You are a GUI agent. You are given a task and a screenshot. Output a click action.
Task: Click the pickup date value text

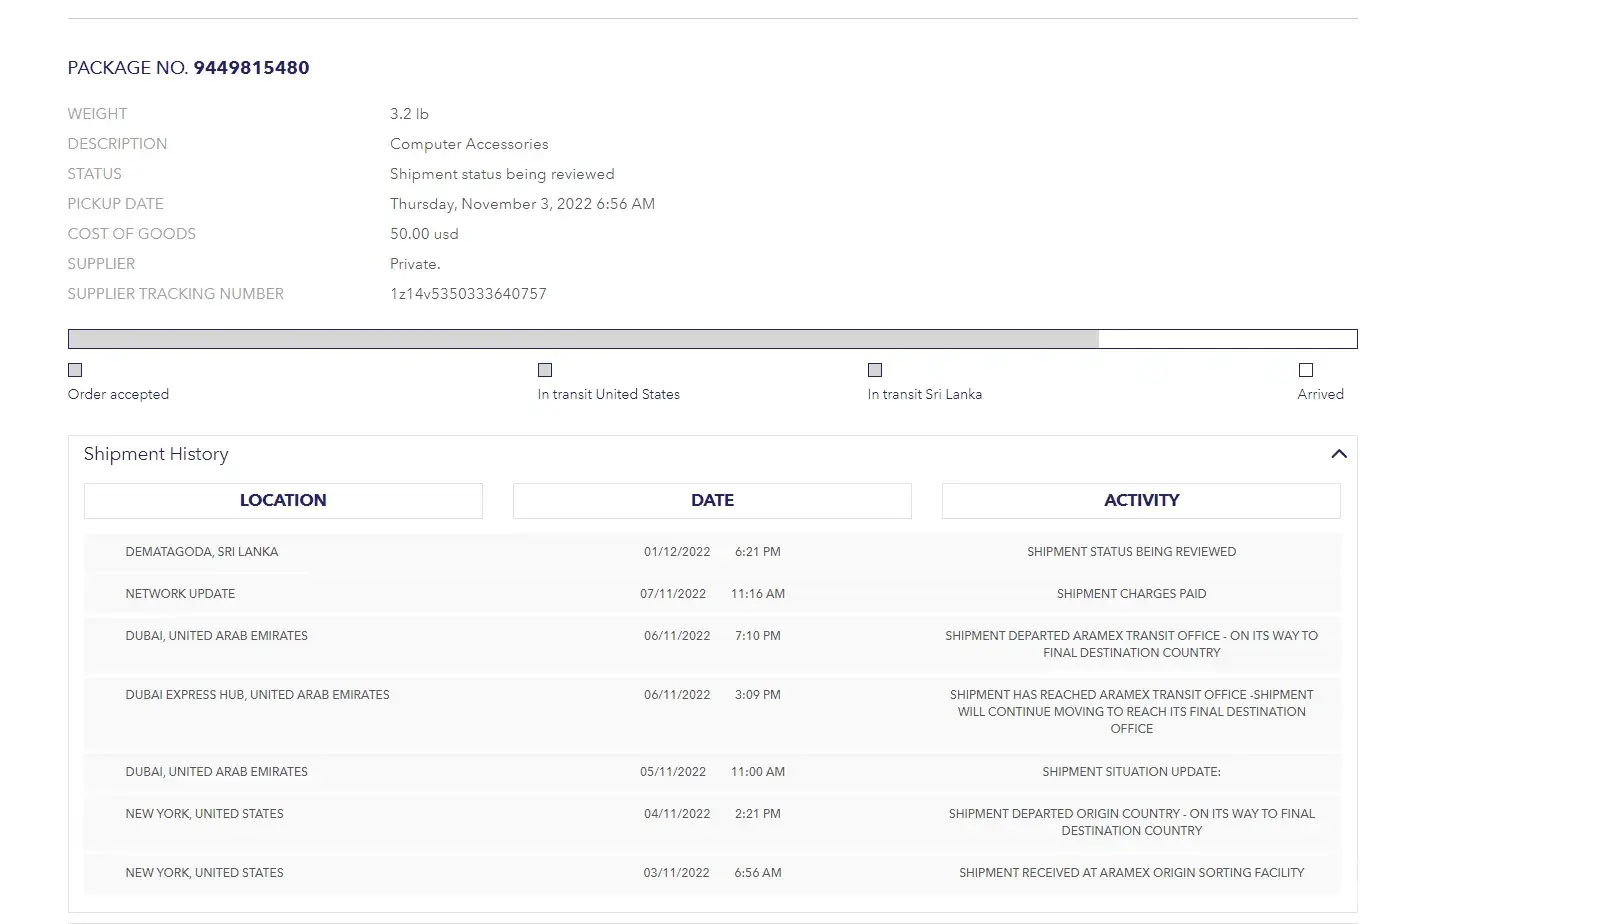(x=522, y=204)
